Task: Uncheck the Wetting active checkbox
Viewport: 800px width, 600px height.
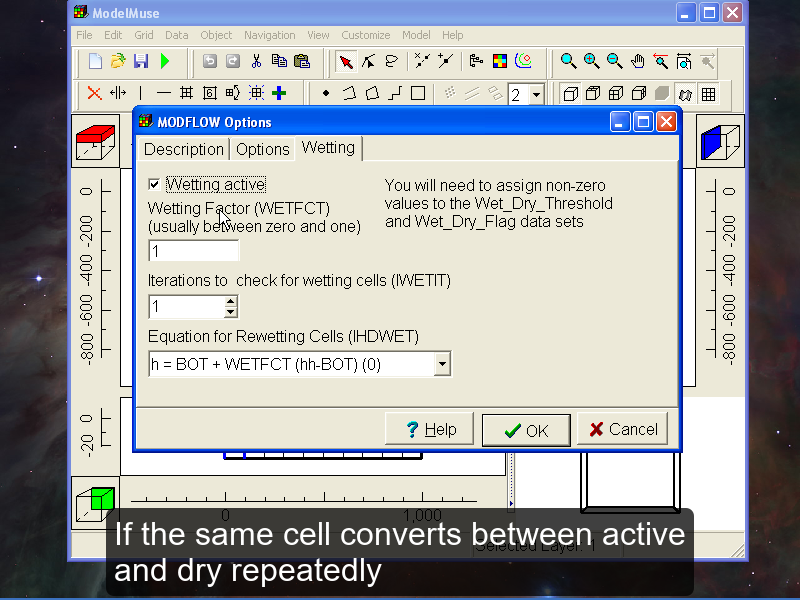Action: (x=154, y=184)
